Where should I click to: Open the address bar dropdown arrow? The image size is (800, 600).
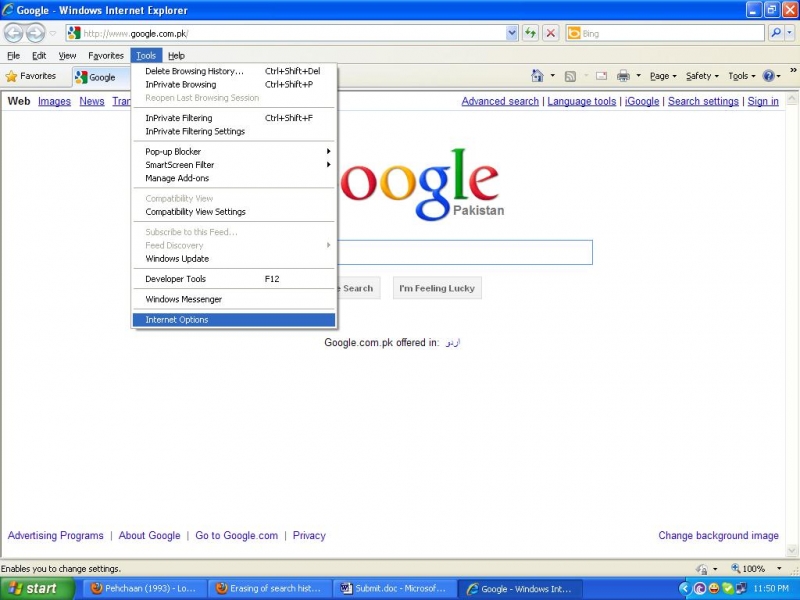[513, 32]
